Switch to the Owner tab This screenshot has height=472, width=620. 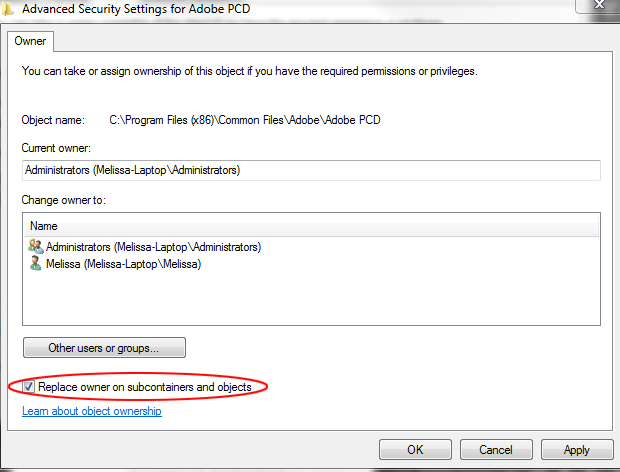[30, 42]
